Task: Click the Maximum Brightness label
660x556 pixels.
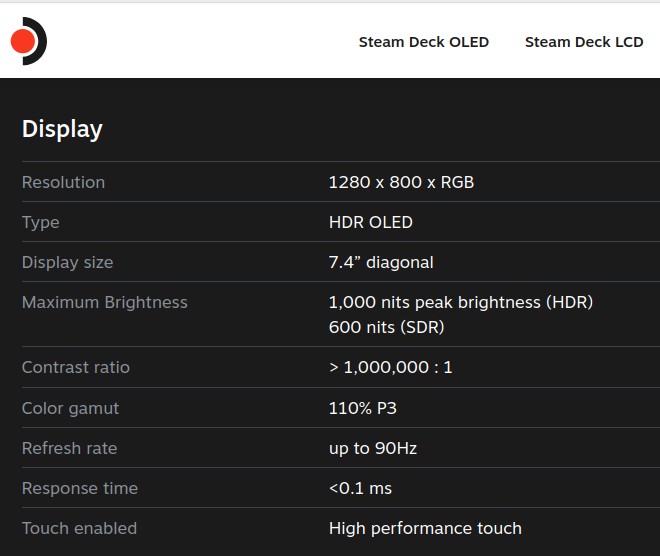Action: [x=105, y=303]
